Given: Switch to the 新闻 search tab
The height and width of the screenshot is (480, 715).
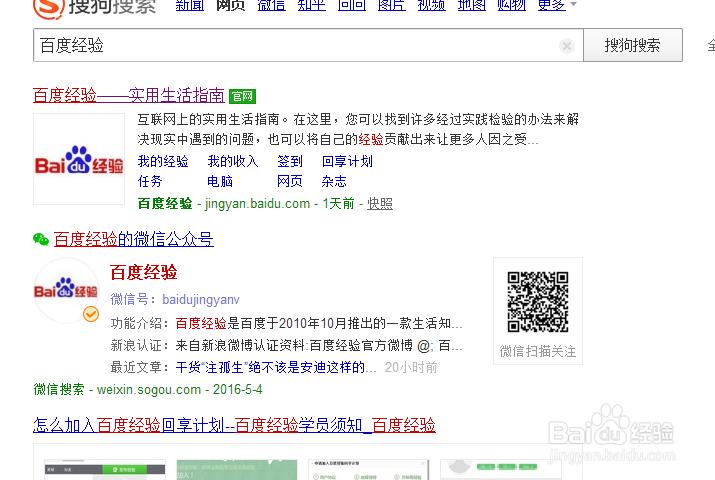Looking at the screenshot, I should [190, 5].
